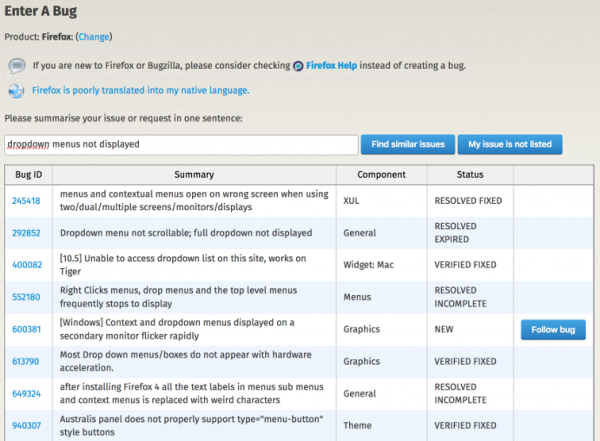Click My issue is not listed
Viewport: 600px width, 441px height.
tap(510, 144)
